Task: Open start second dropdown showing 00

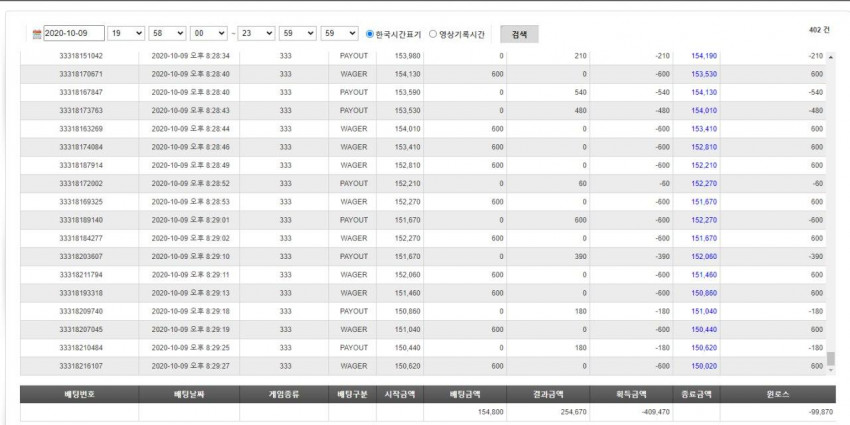Action: tap(208, 33)
